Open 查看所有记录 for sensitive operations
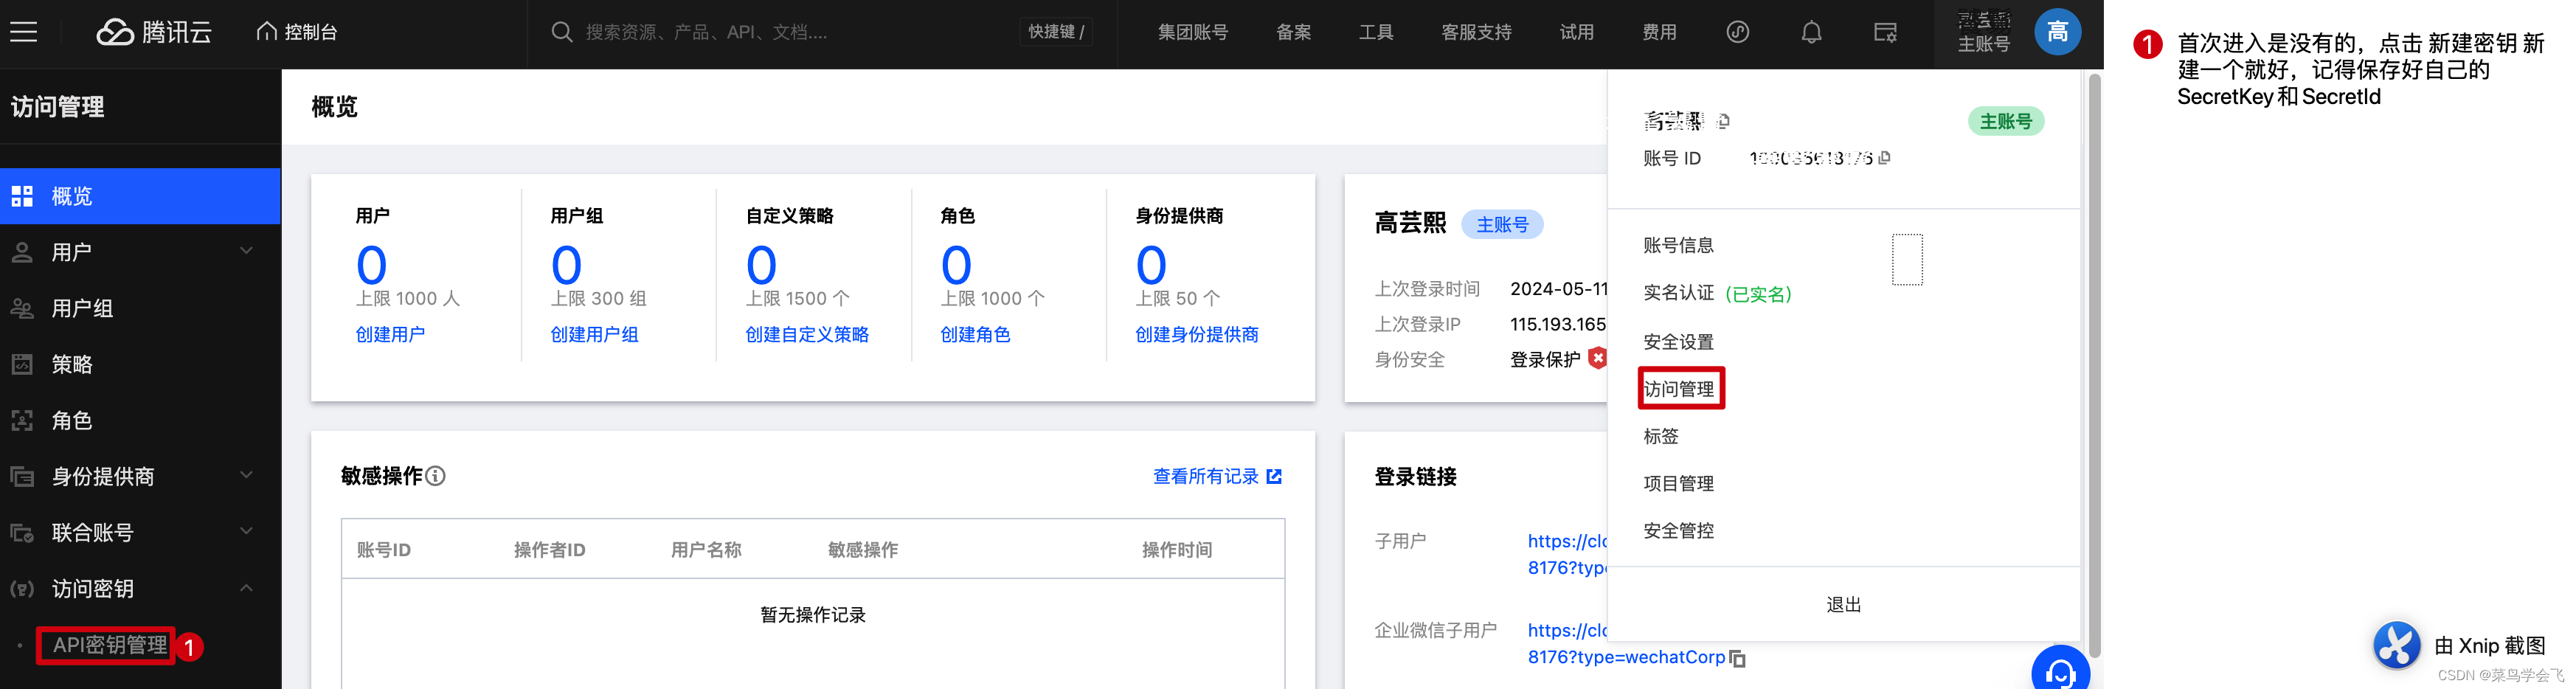The image size is (2576, 689). click(x=1207, y=476)
